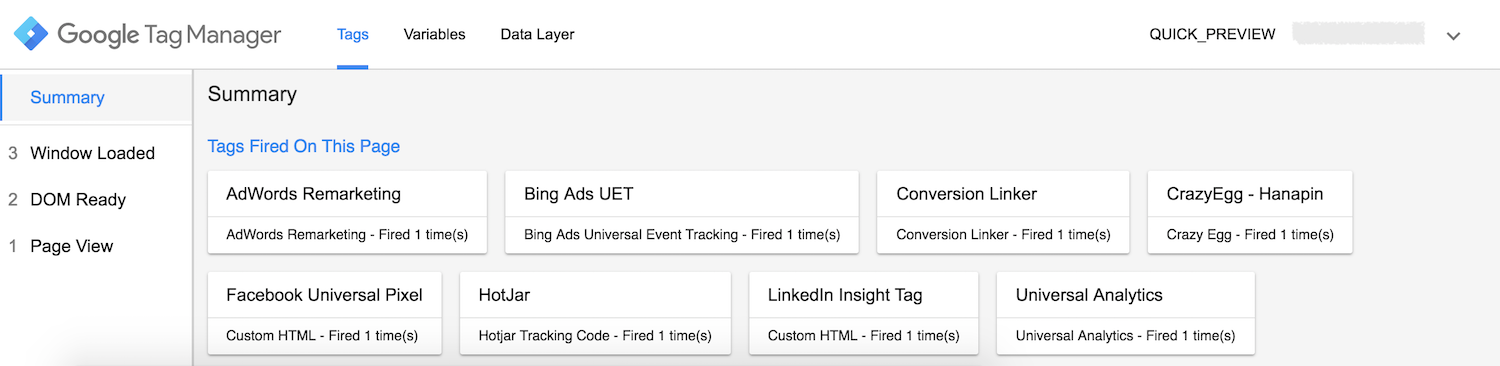Click the Google Tag Manager logo icon
This screenshot has height=366, width=1500.
pos(30,34)
